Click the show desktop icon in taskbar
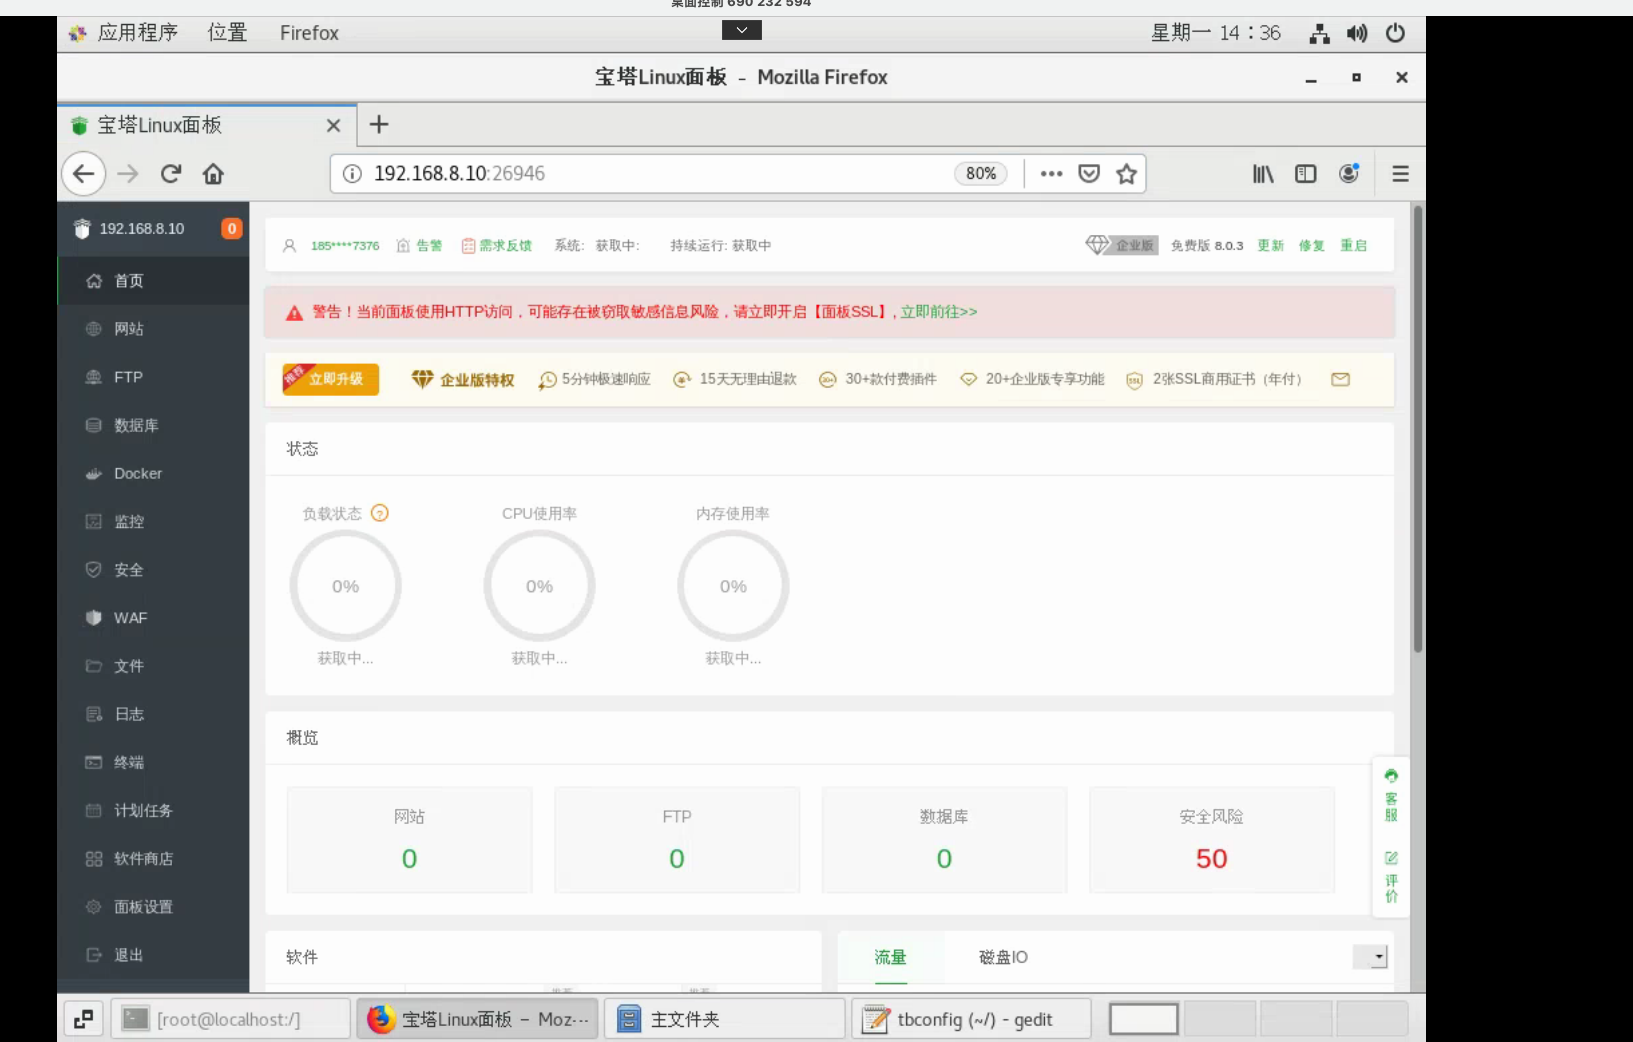 click(x=84, y=1019)
